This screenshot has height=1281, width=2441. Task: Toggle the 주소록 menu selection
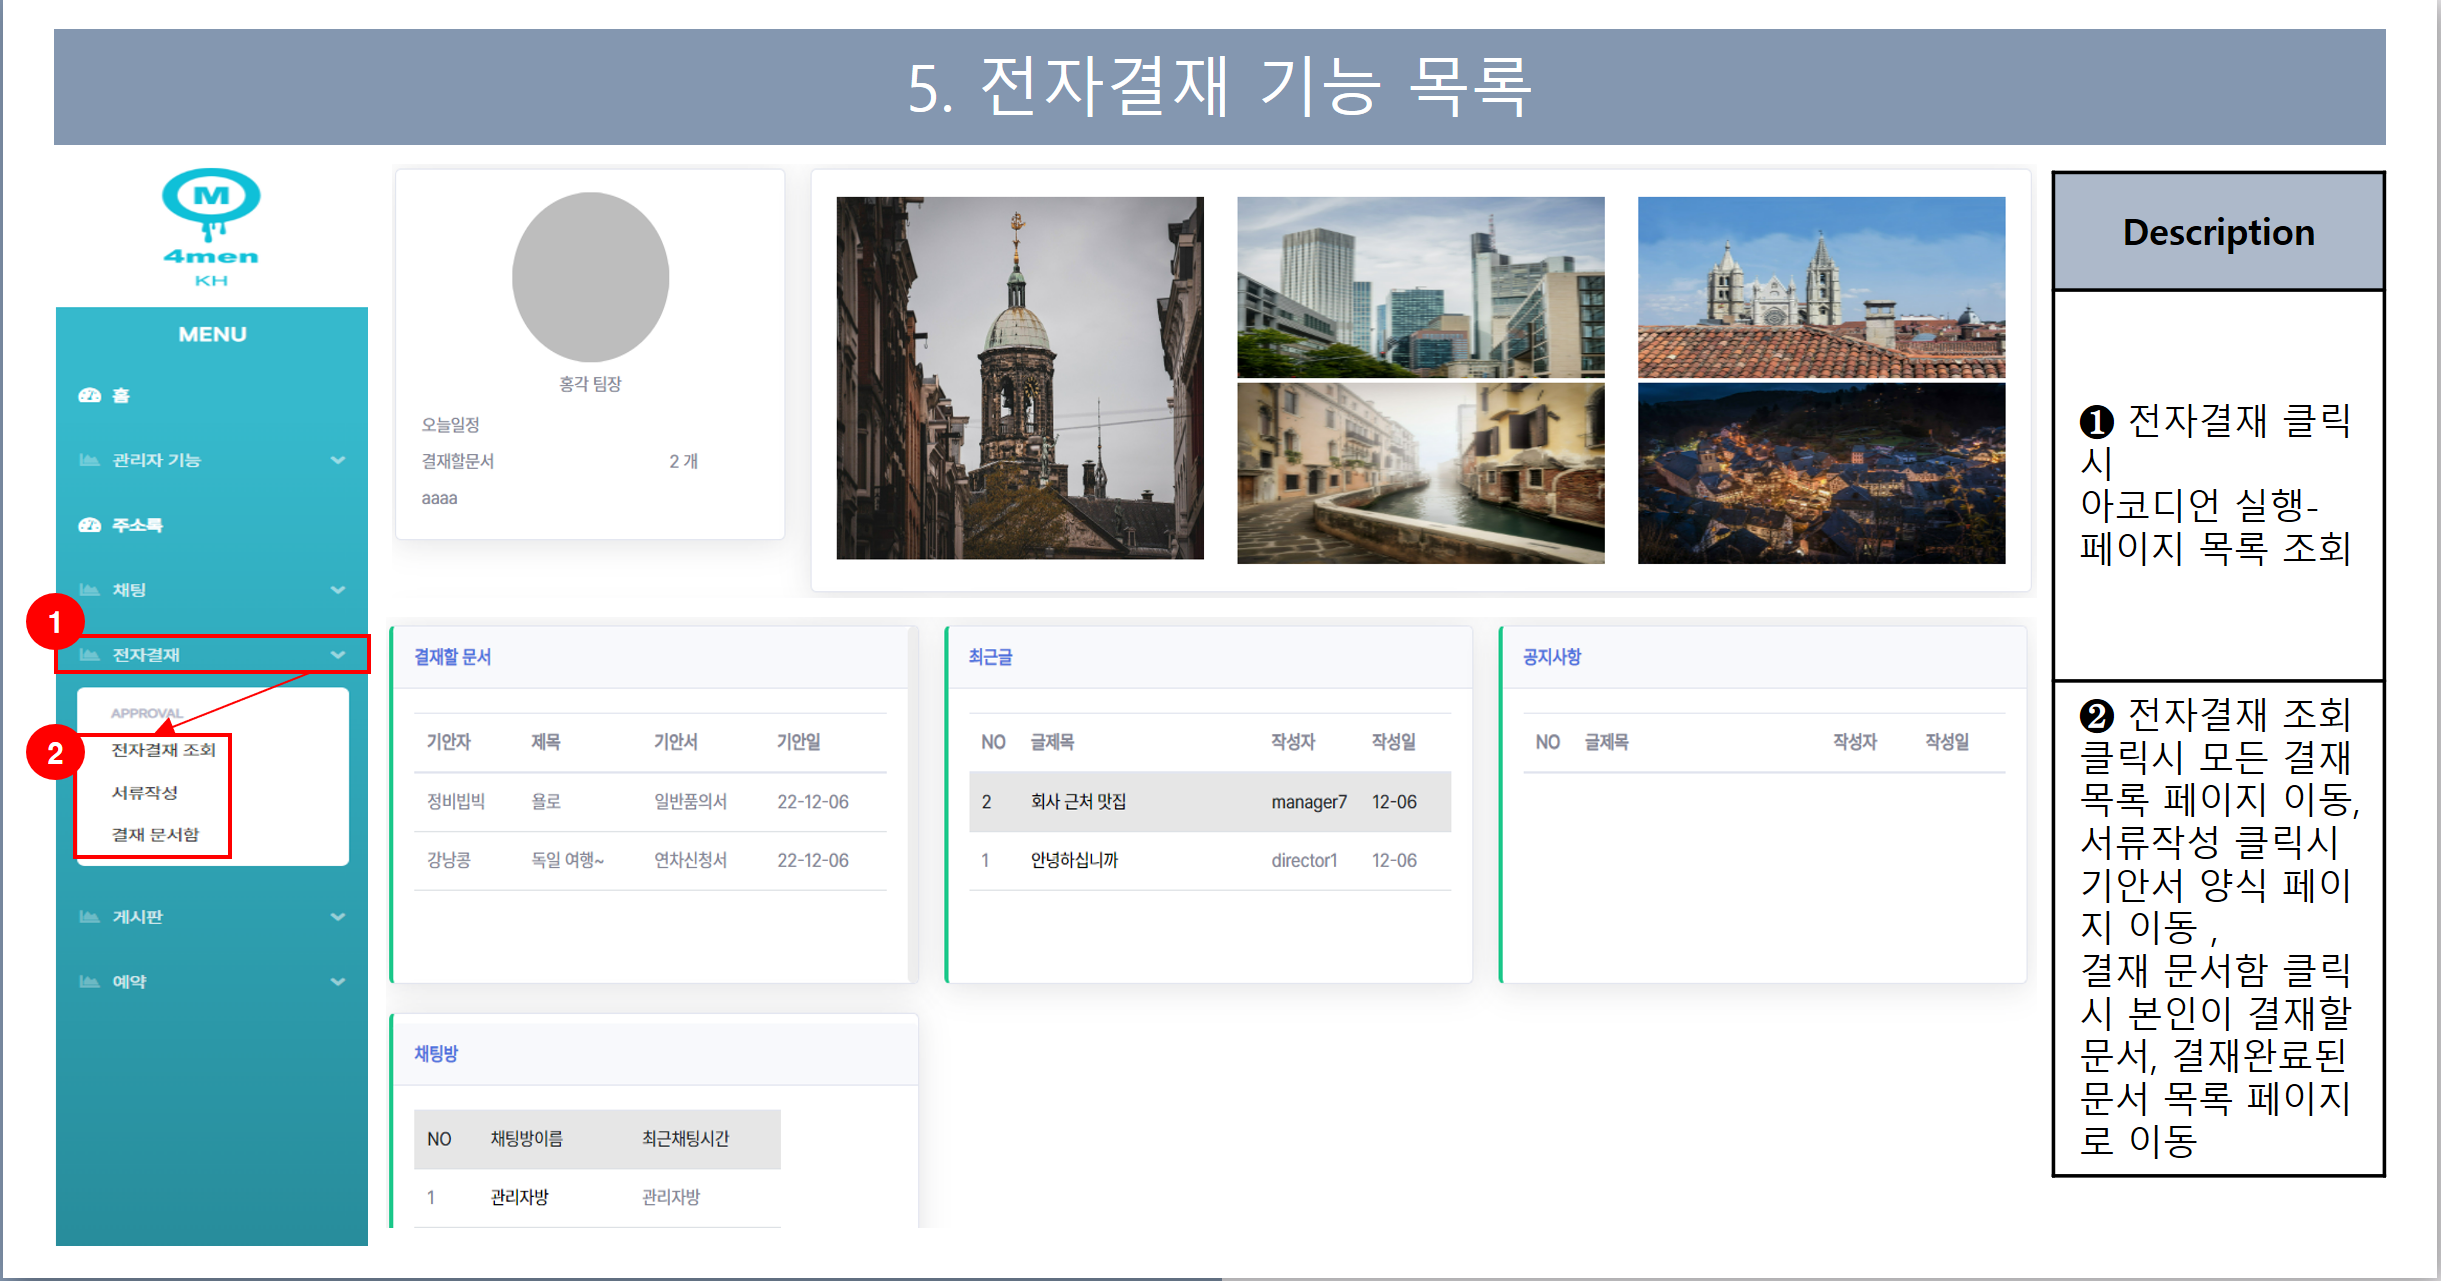(135, 524)
